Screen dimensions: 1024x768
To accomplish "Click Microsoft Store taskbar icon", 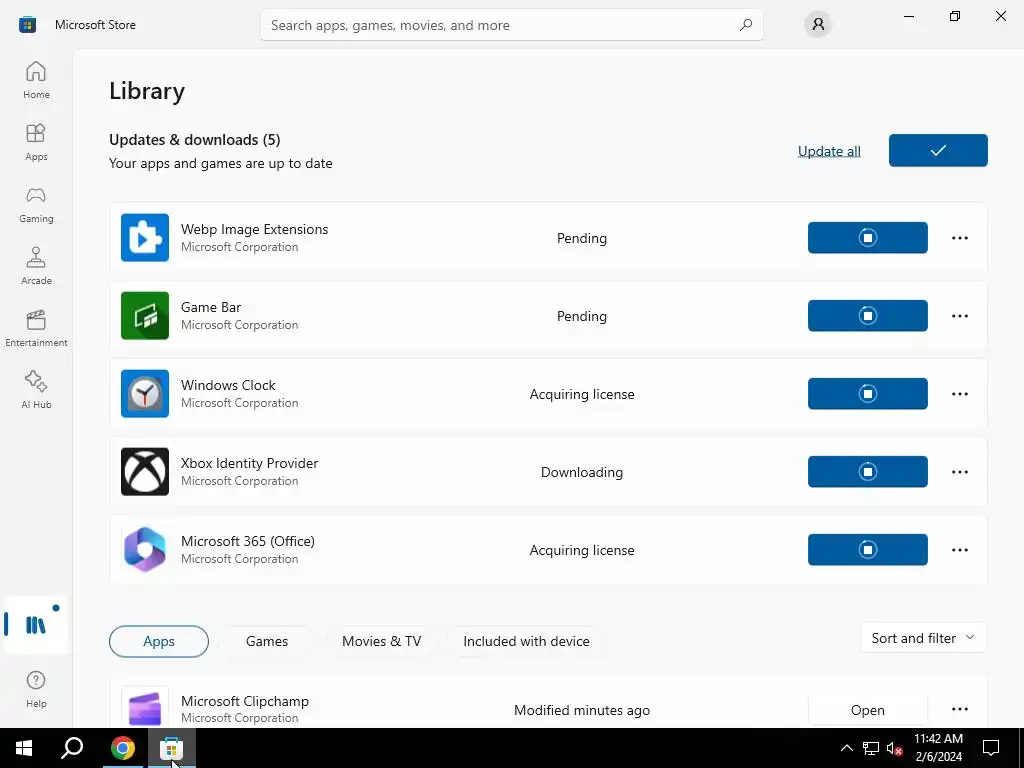I will coord(171,748).
